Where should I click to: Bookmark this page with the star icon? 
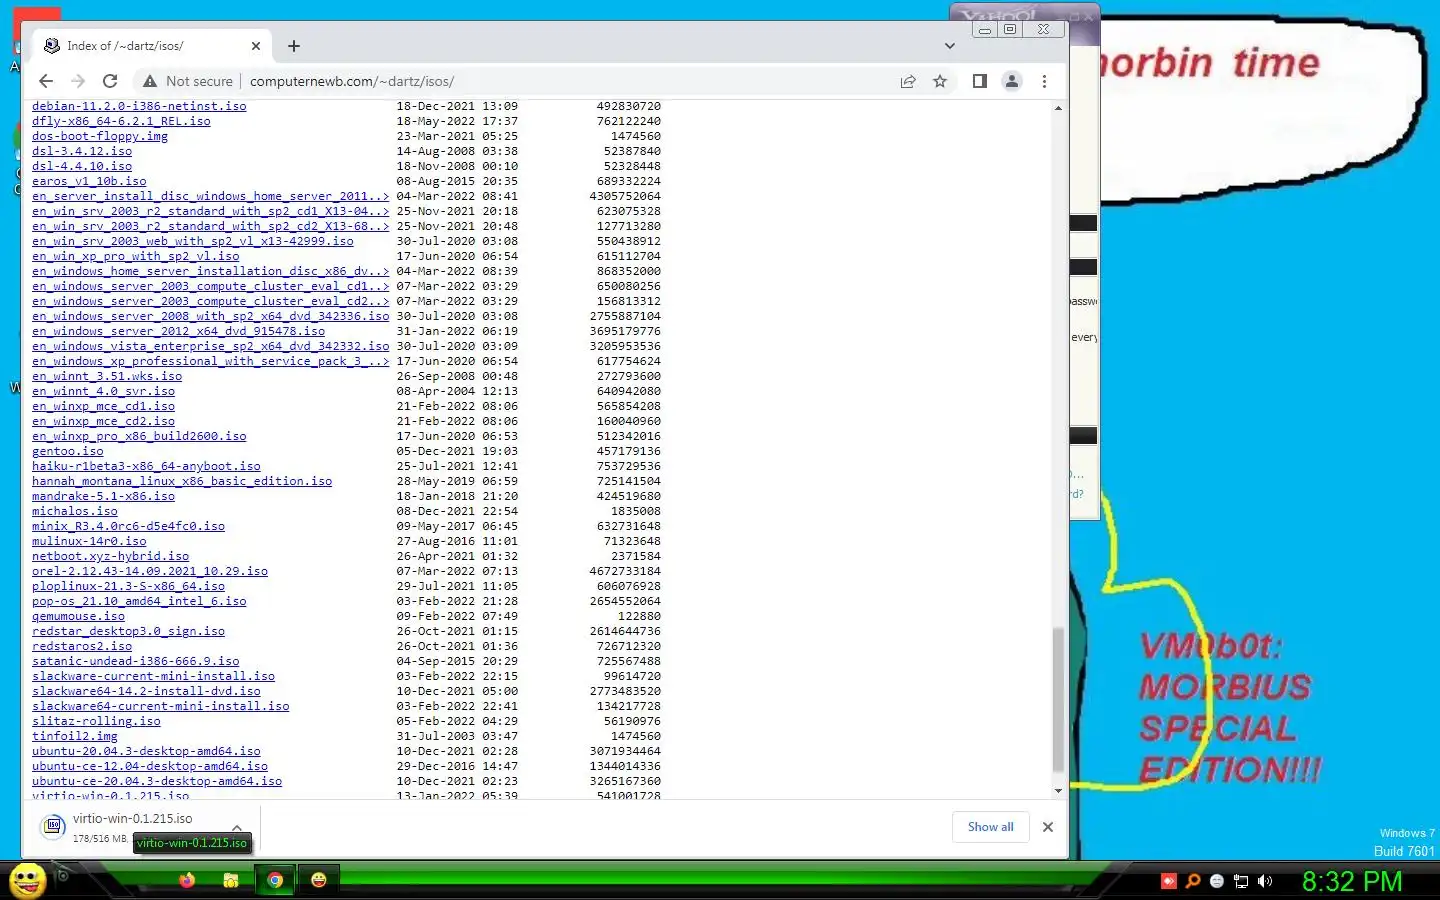point(940,81)
